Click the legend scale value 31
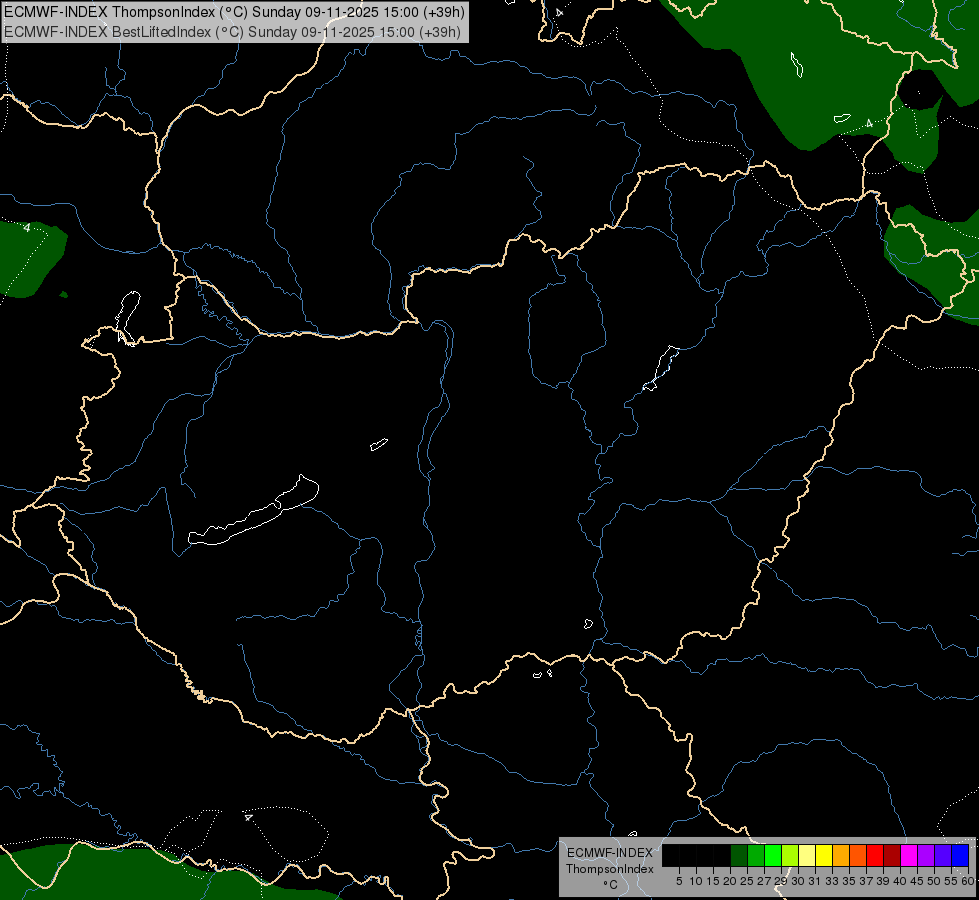The height and width of the screenshot is (900, 979). point(815,881)
